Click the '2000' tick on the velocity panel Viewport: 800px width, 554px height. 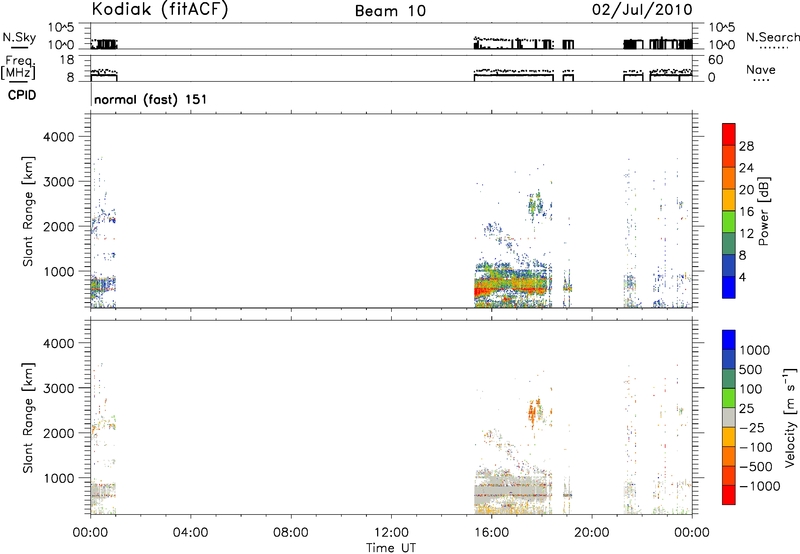point(58,433)
